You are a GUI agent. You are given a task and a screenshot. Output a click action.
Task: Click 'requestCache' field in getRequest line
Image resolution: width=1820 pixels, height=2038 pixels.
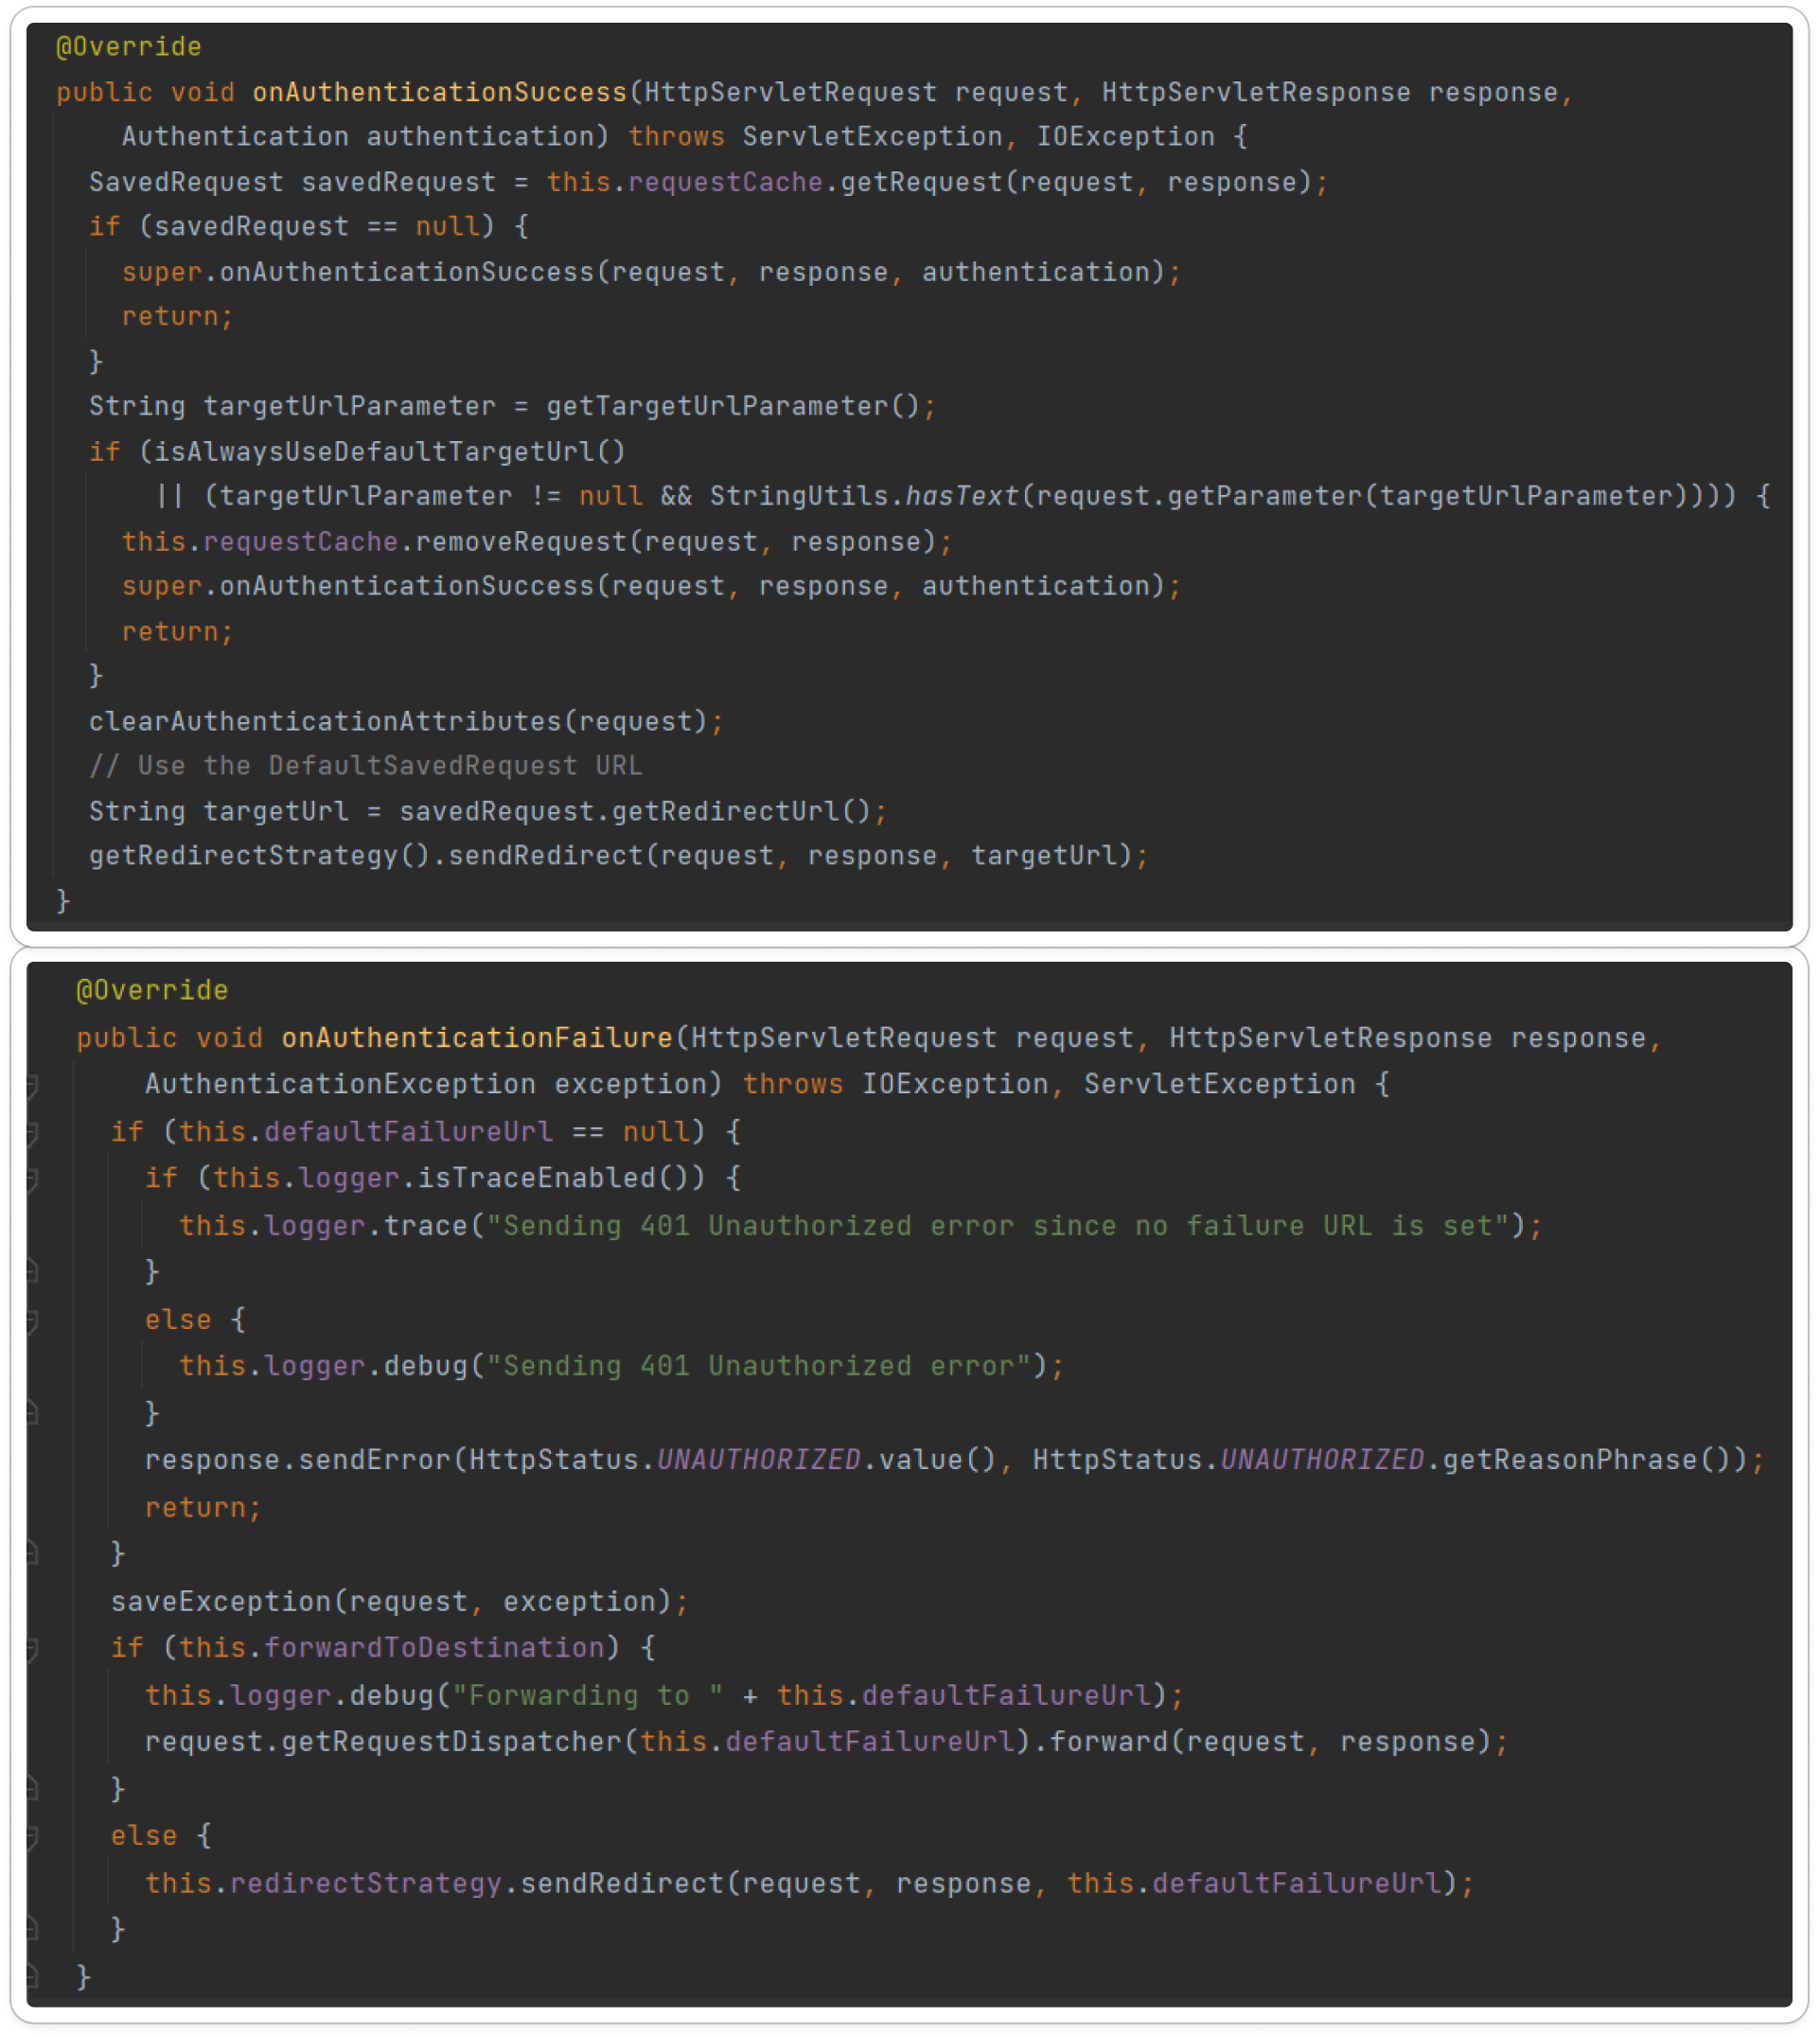[725, 182]
